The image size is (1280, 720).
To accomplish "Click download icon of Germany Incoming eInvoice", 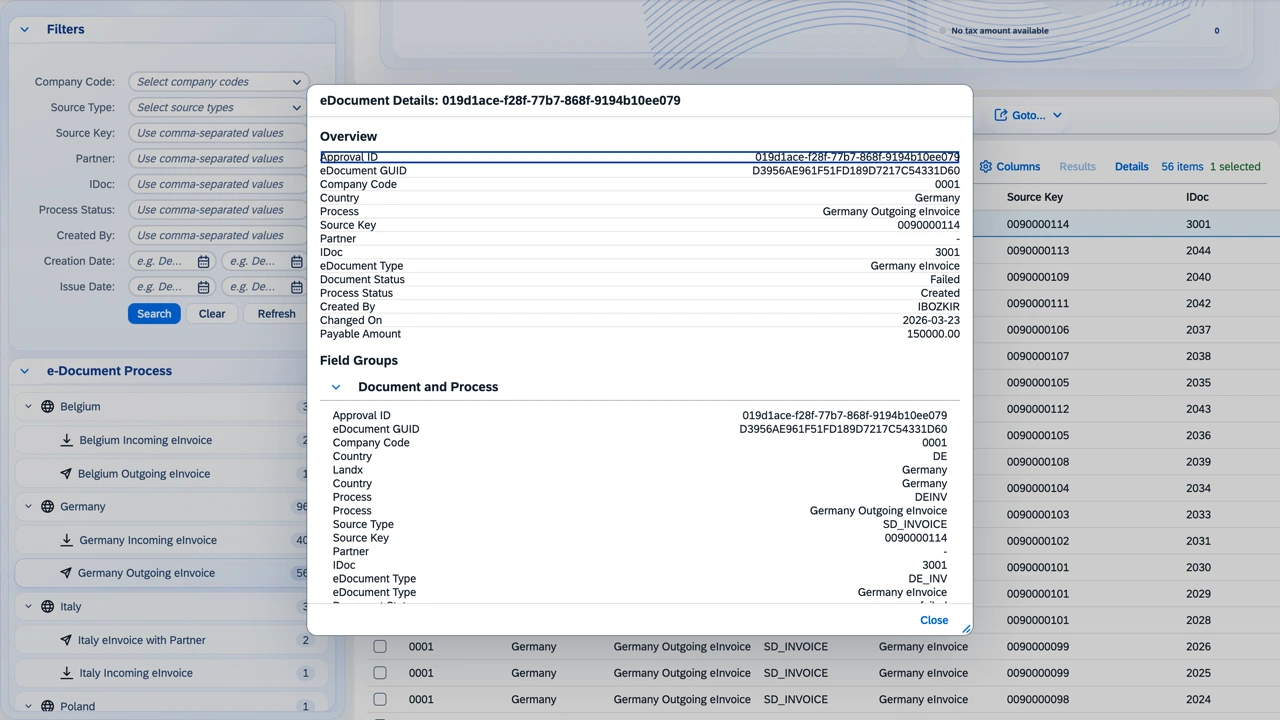I will 67,540.
